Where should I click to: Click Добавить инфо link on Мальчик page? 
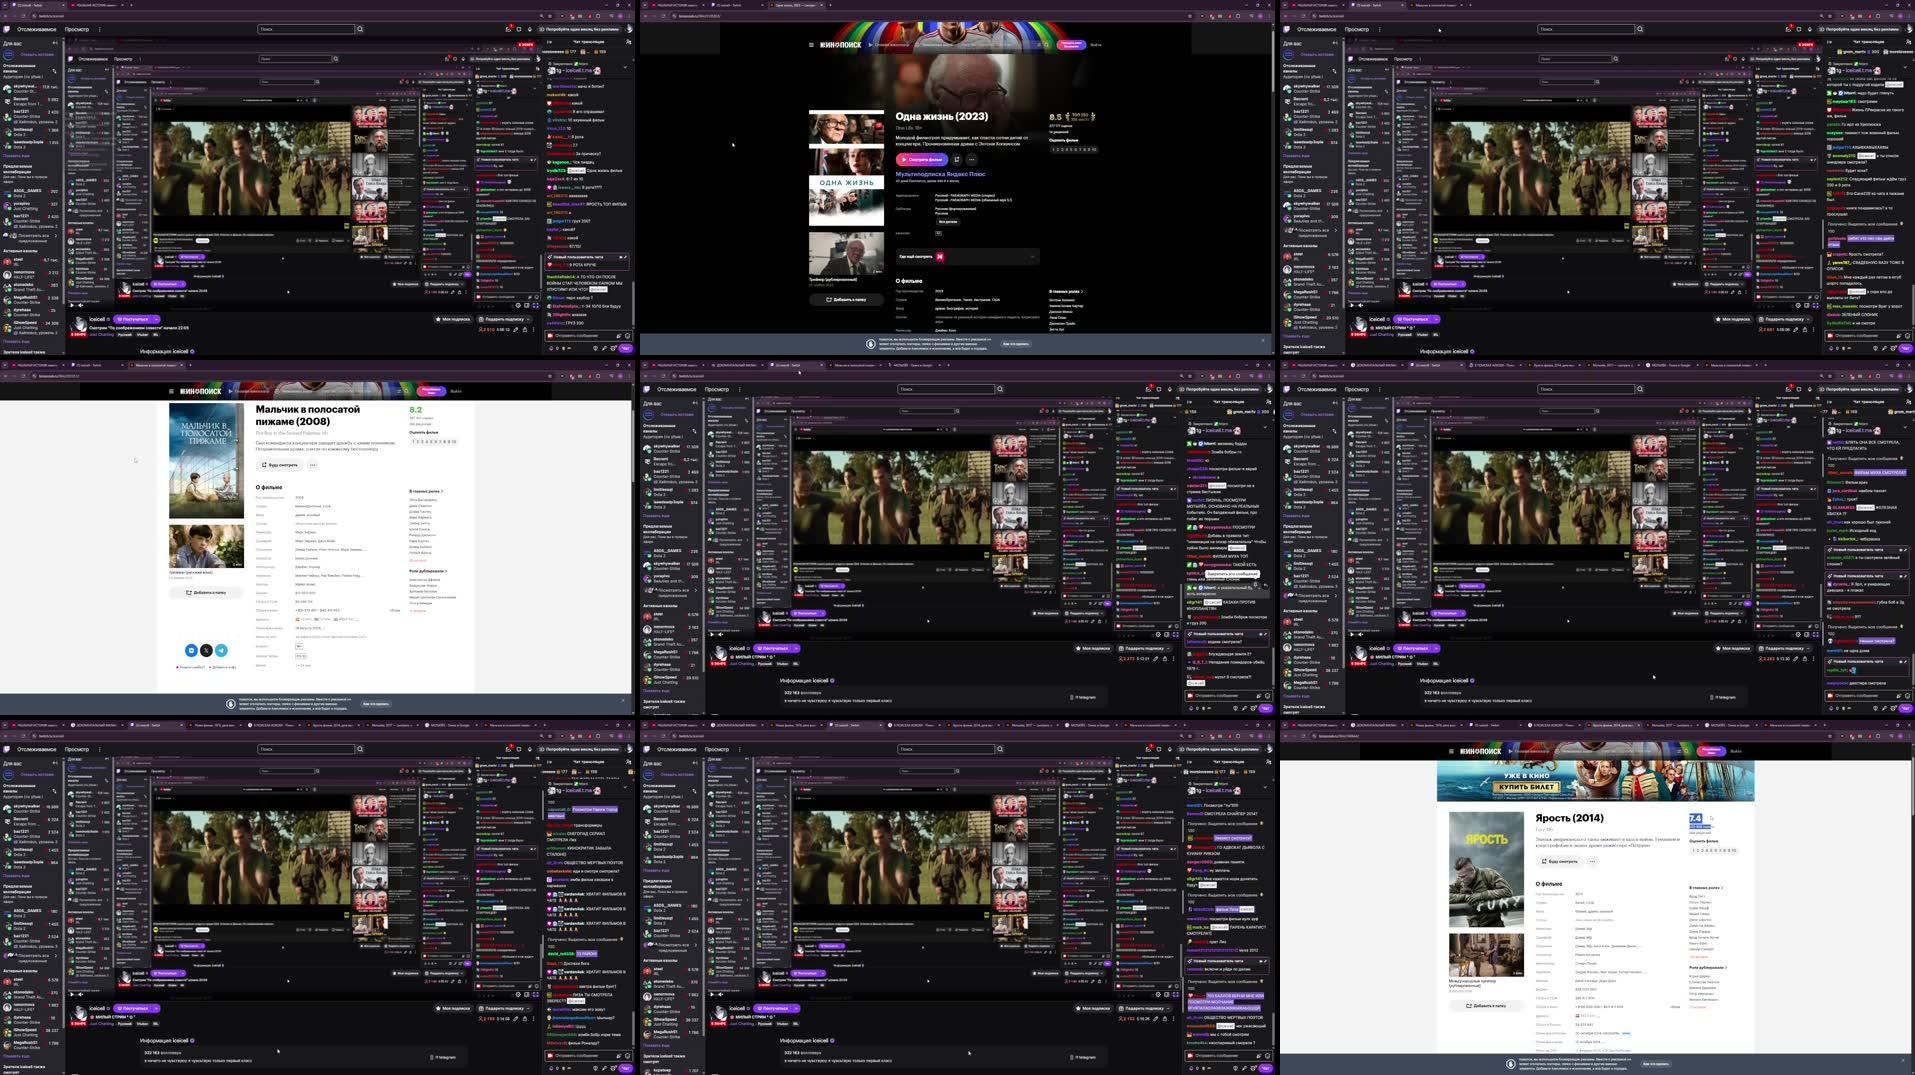[223, 667]
